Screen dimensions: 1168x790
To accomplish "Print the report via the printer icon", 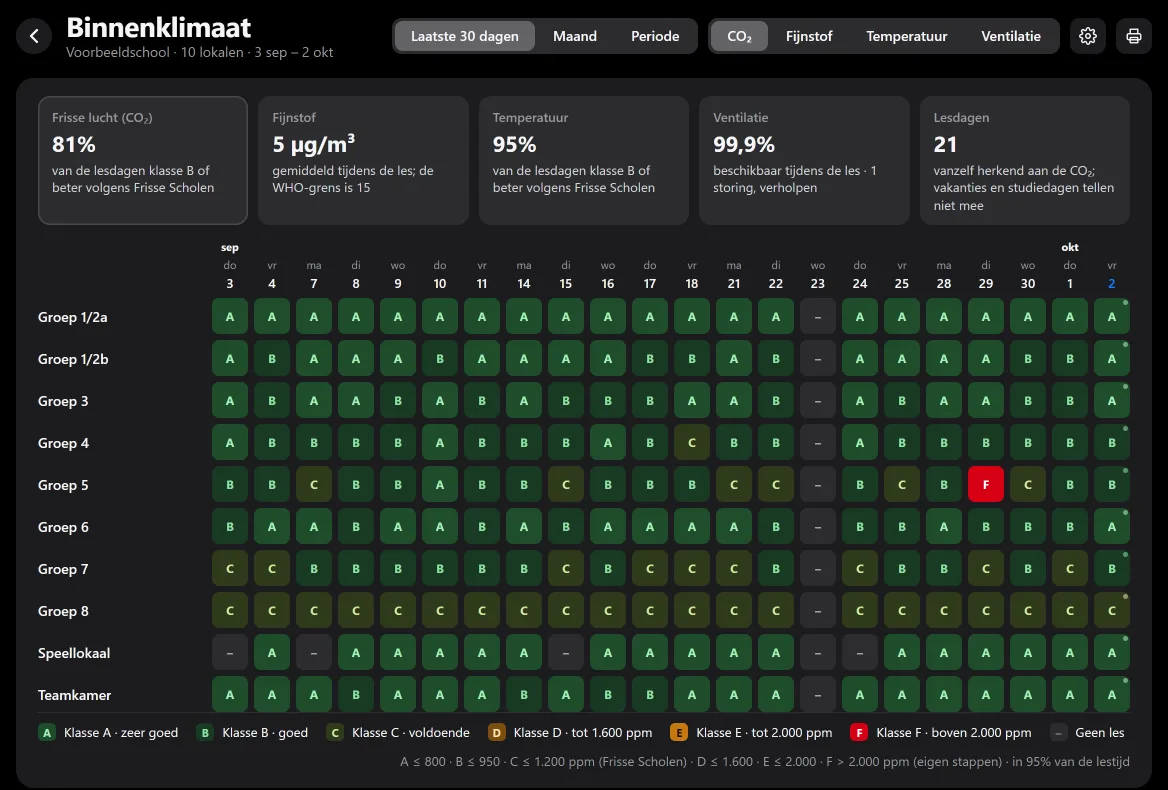I will [1134, 36].
